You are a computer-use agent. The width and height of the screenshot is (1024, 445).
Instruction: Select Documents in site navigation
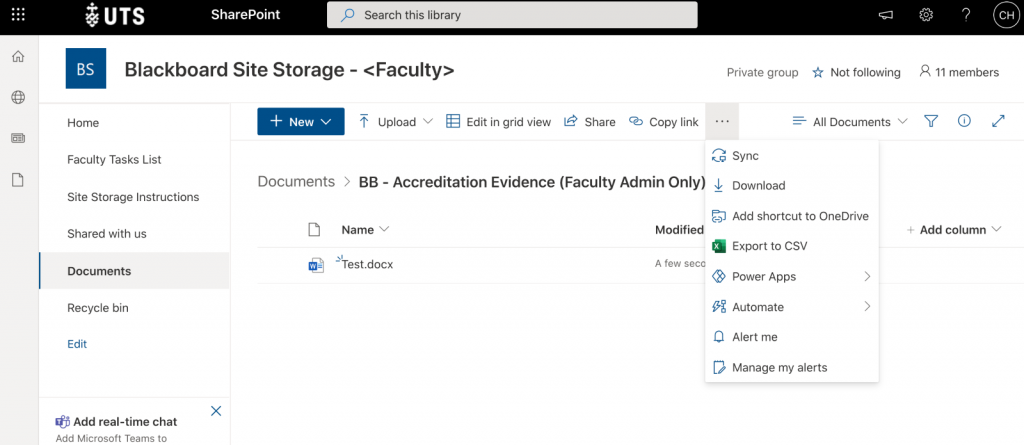click(x=134, y=271)
